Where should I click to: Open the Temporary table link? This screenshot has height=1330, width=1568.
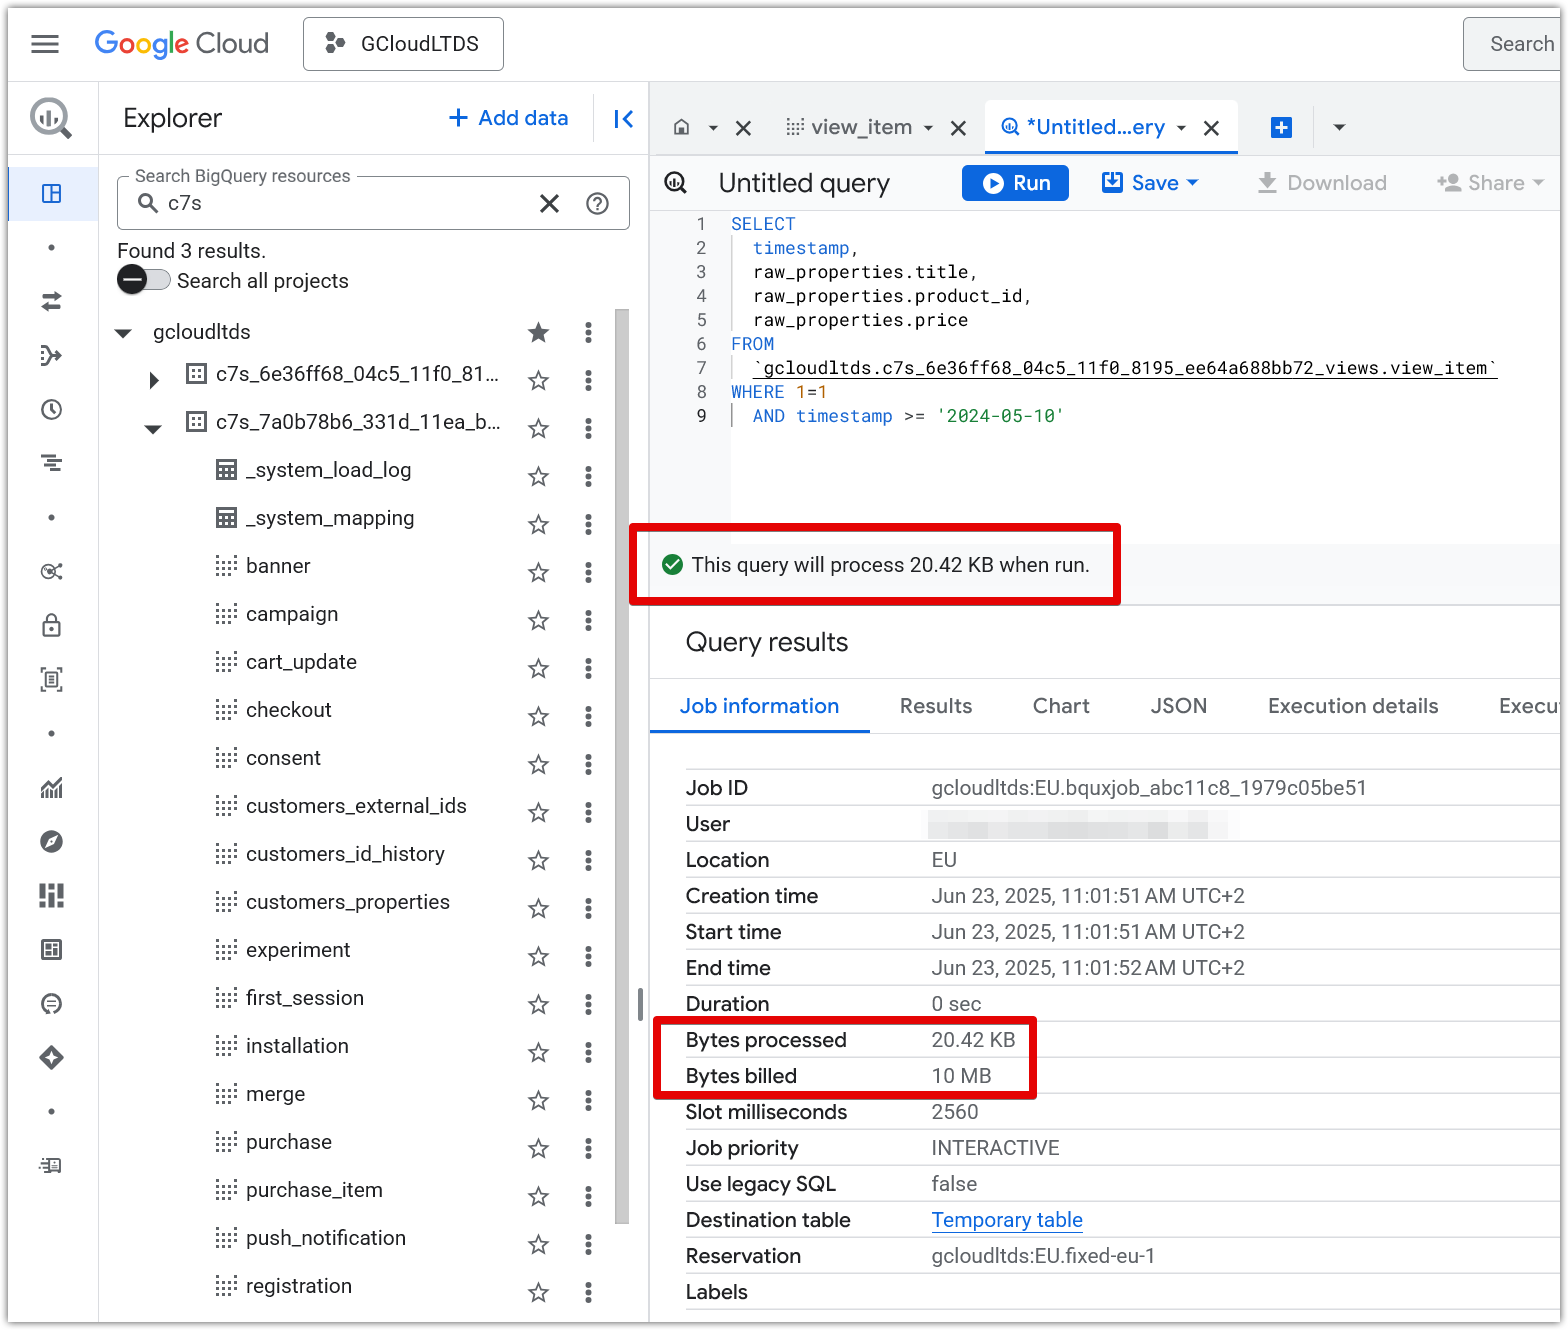coord(1007,1220)
